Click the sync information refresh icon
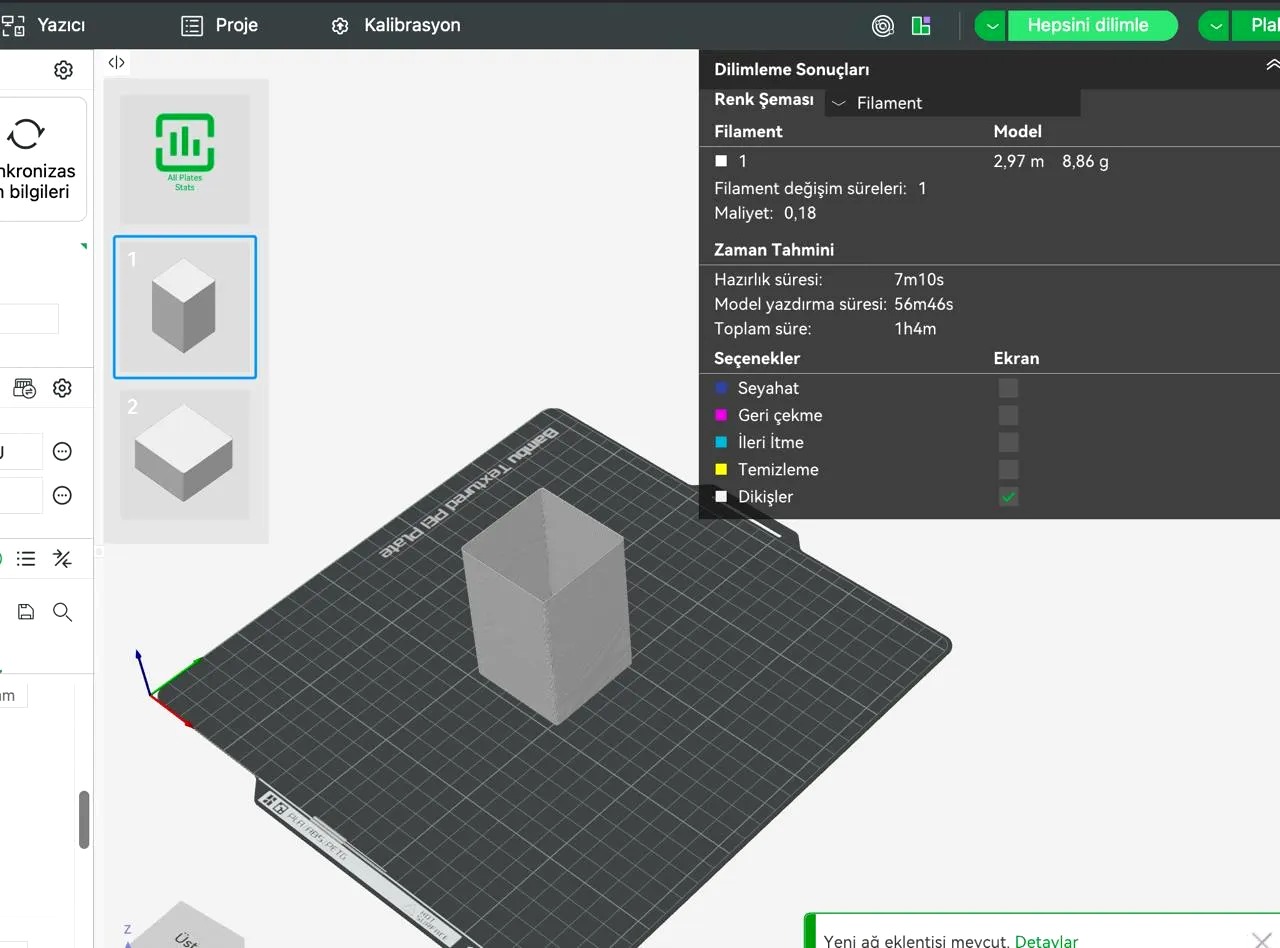The image size is (1280, 948). pyautogui.click(x=26, y=133)
